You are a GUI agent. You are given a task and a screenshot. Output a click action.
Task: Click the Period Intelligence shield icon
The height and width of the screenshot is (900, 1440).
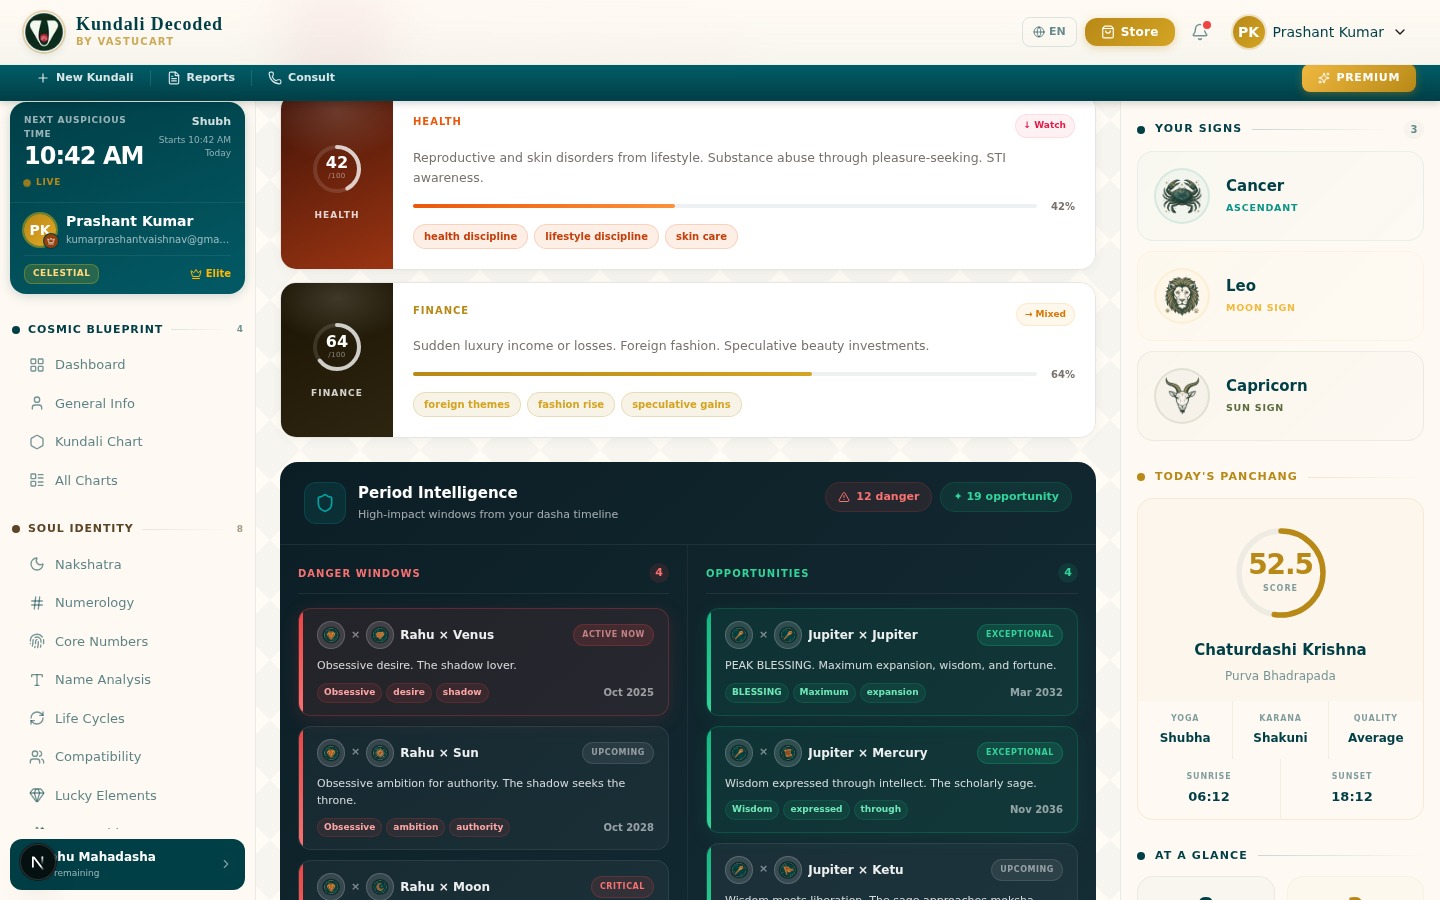[x=325, y=503]
